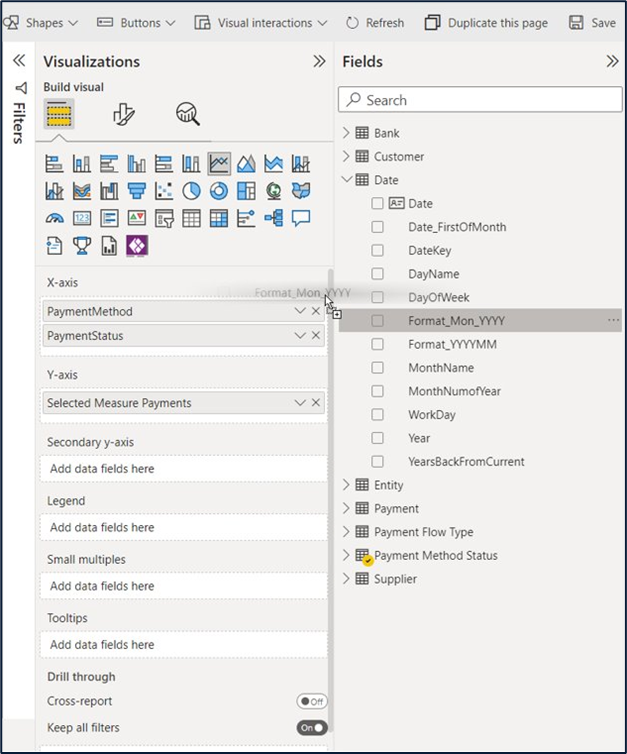Select the funnel chart visual

point(137,191)
